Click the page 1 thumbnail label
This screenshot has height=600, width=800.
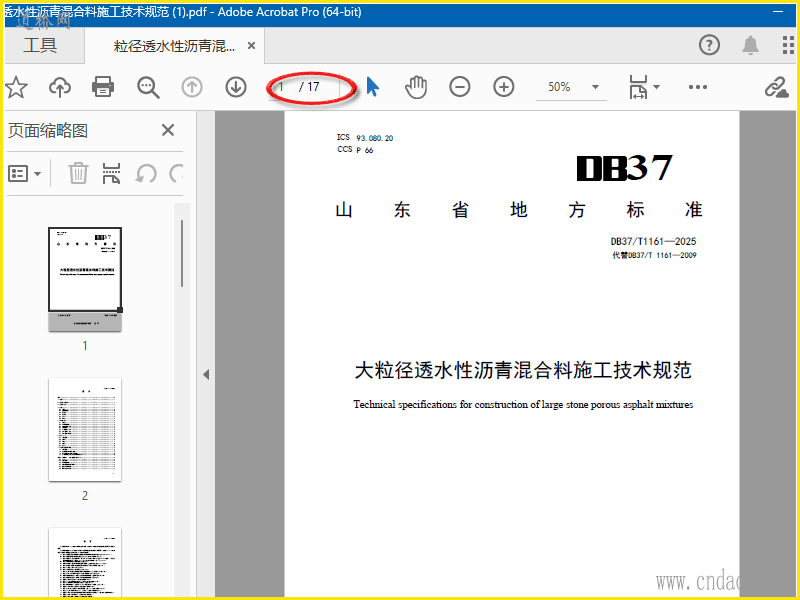click(x=85, y=345)
